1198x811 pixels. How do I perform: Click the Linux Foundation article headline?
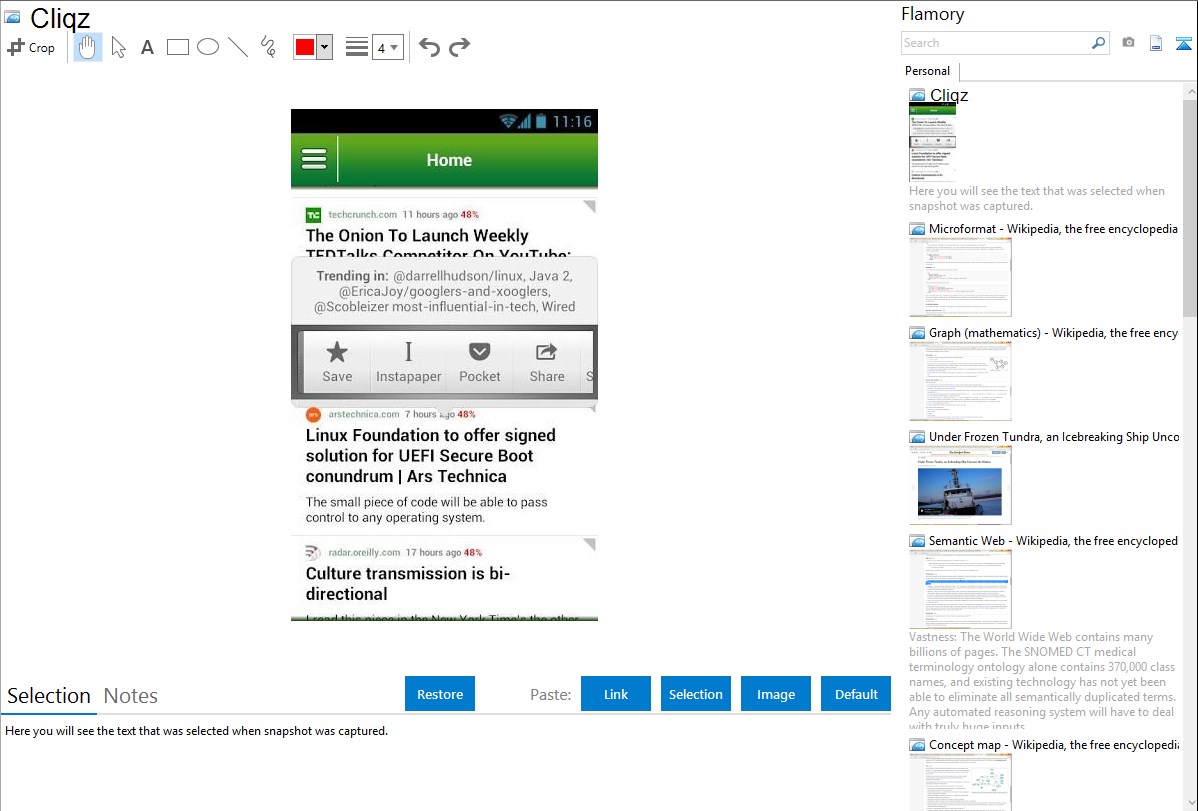point(430,456)
